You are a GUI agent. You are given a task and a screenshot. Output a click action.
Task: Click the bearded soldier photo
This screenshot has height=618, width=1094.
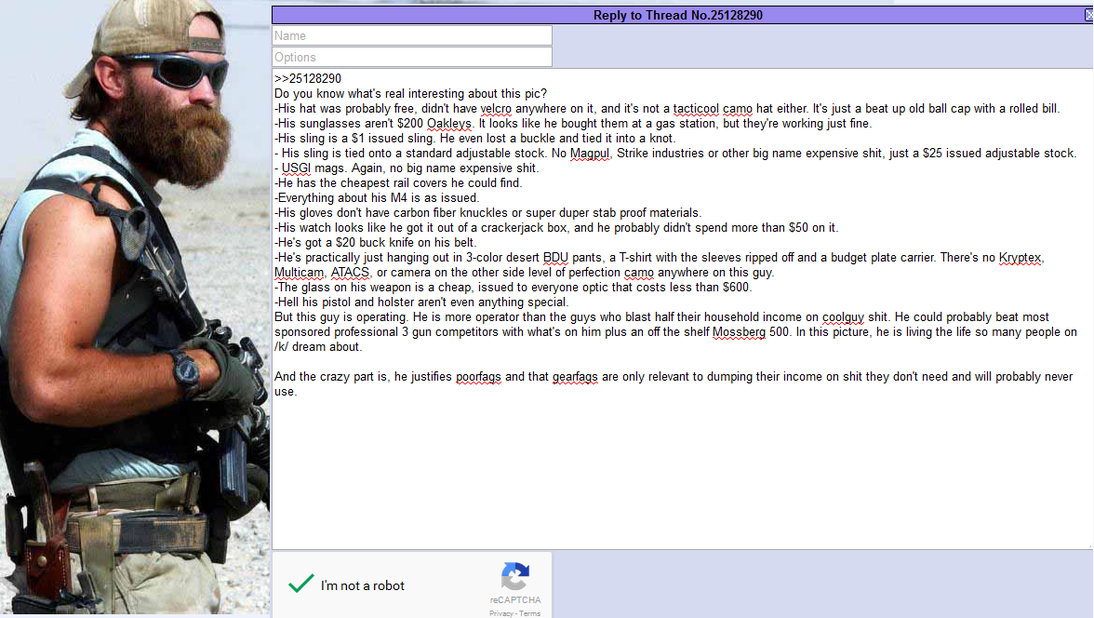[x=135, y=307]
